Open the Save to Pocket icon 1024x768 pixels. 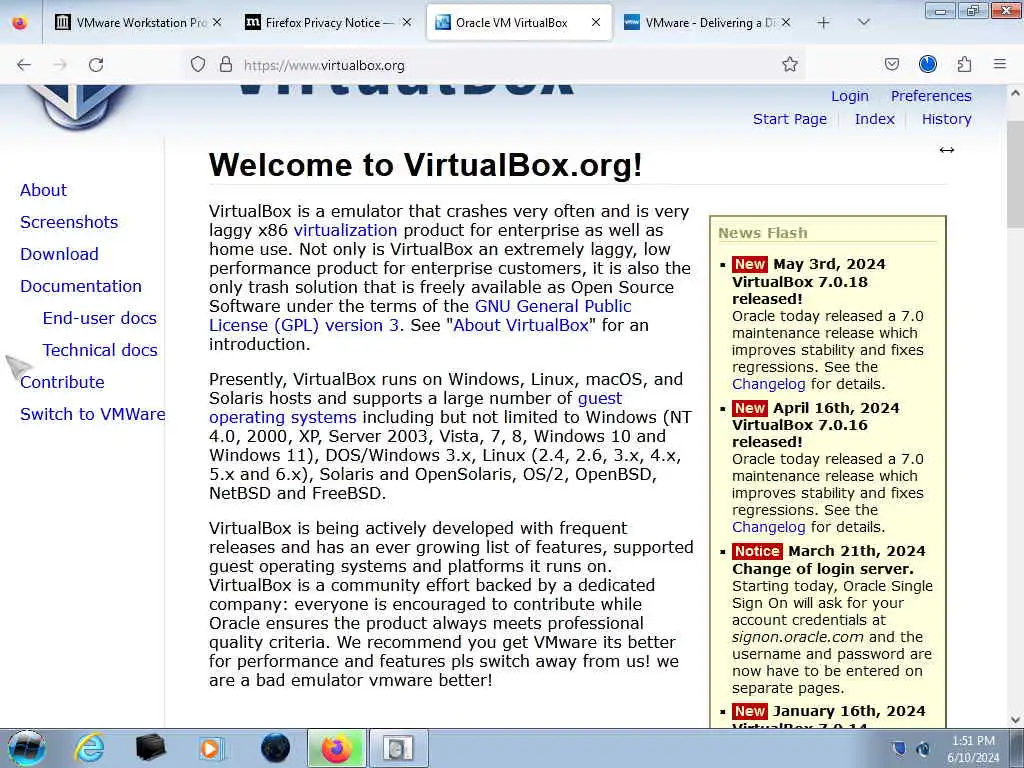(891, 64)
